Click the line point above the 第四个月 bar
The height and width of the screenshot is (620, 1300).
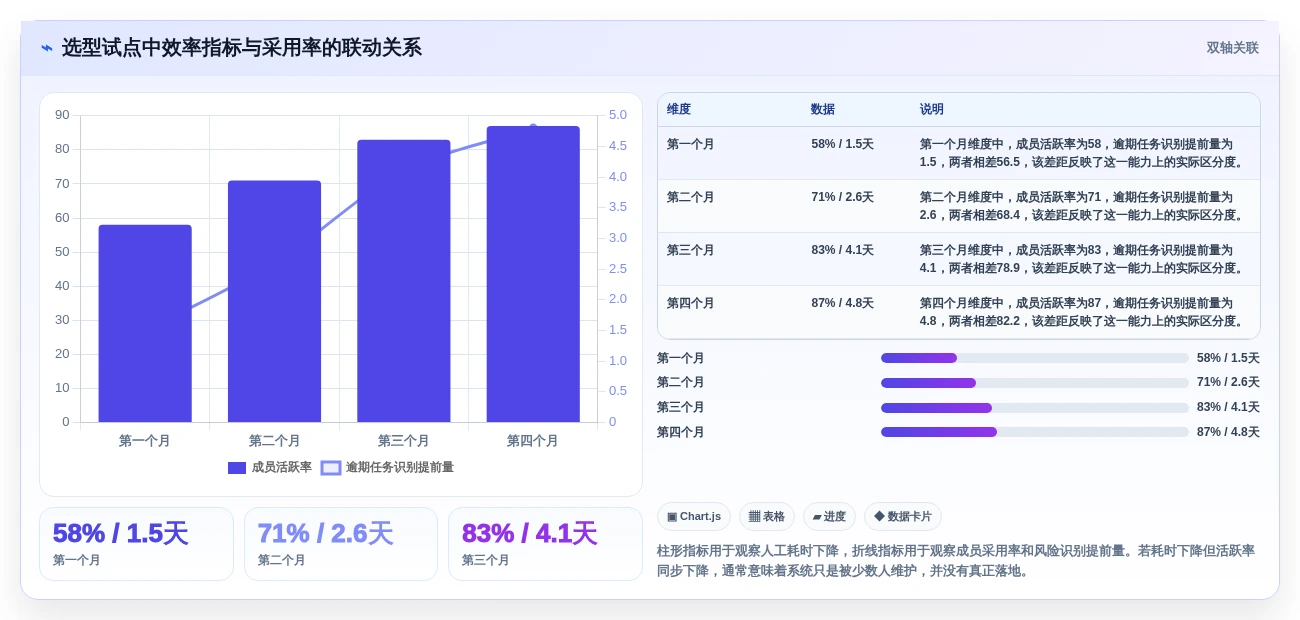pos(533,127)
